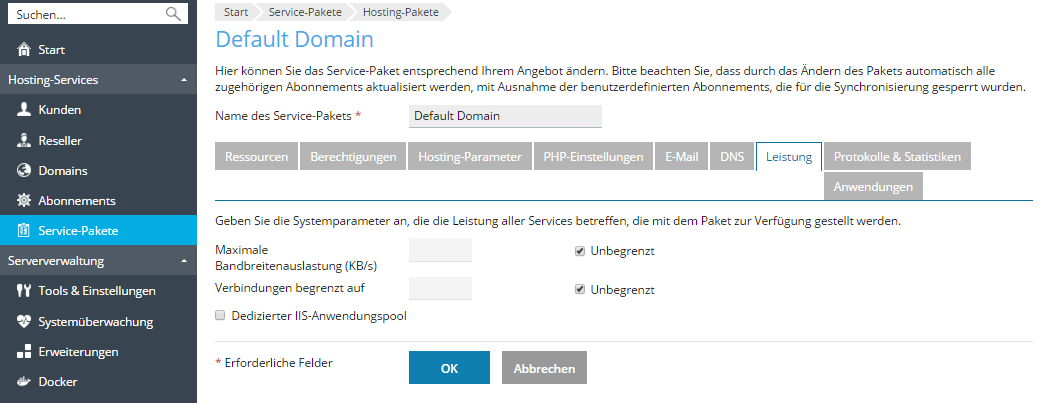Go to Hosting-Pakete breadcrumb
The height and width of the screenshot is (403, 1044).
pyautogui.click(x=401, y=12)
